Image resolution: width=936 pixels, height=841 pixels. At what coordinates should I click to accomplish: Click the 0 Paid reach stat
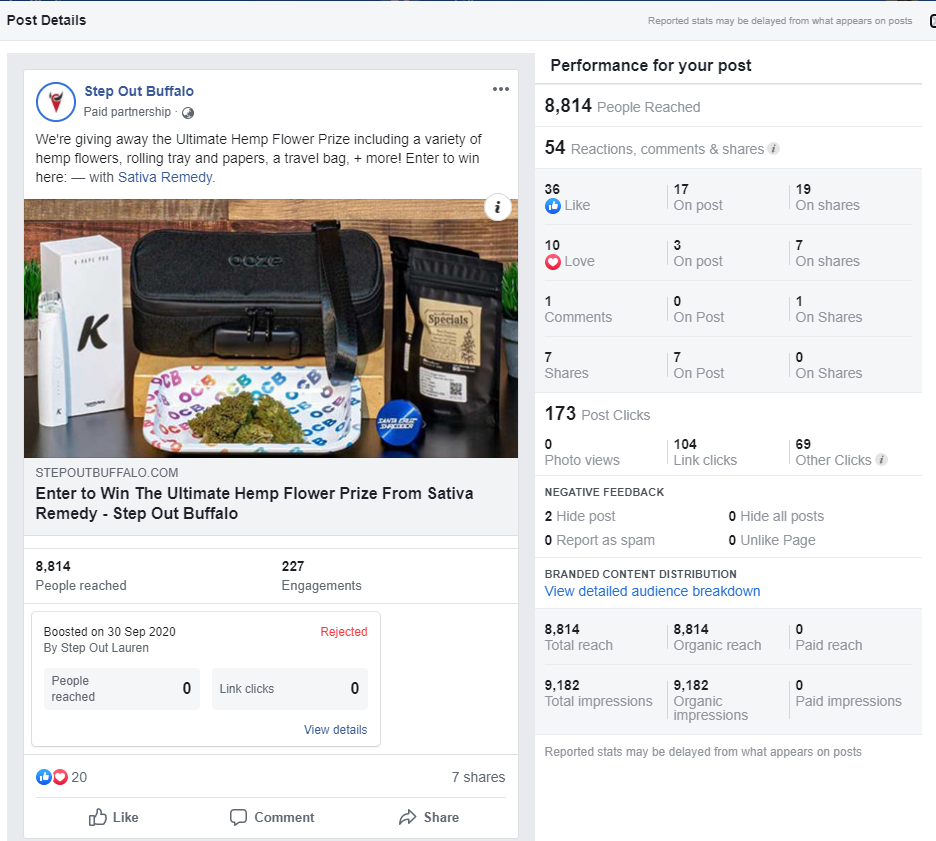click(829, 637)
